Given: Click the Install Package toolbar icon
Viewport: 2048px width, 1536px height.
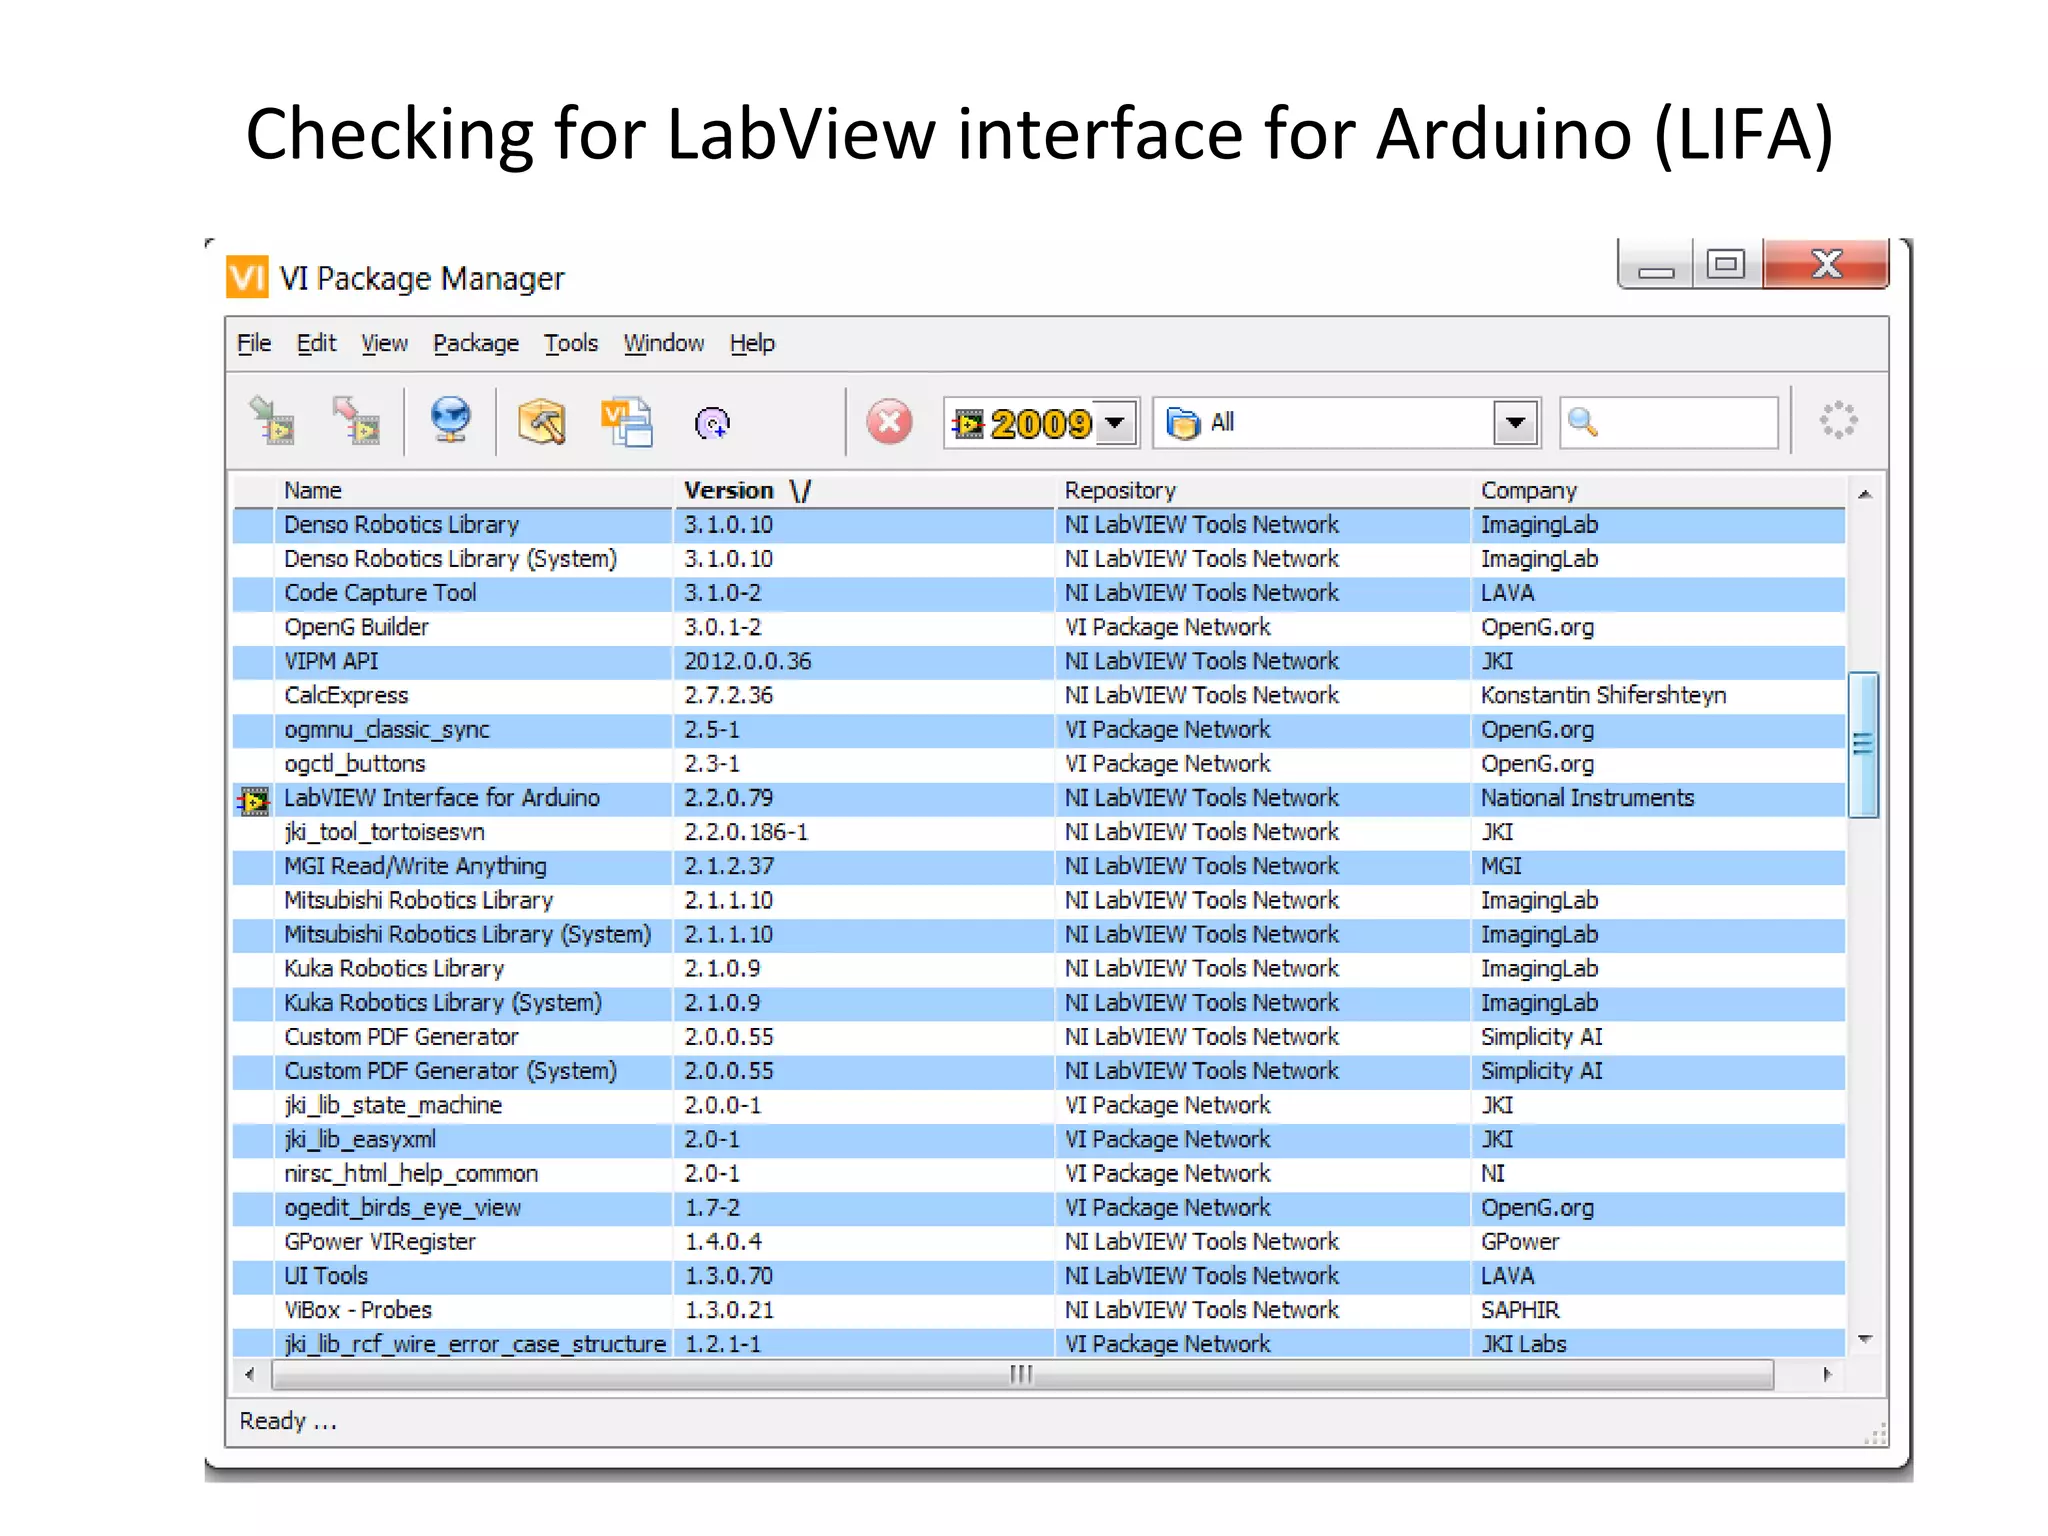Looking at the screenshot, I should coord(271,420).
